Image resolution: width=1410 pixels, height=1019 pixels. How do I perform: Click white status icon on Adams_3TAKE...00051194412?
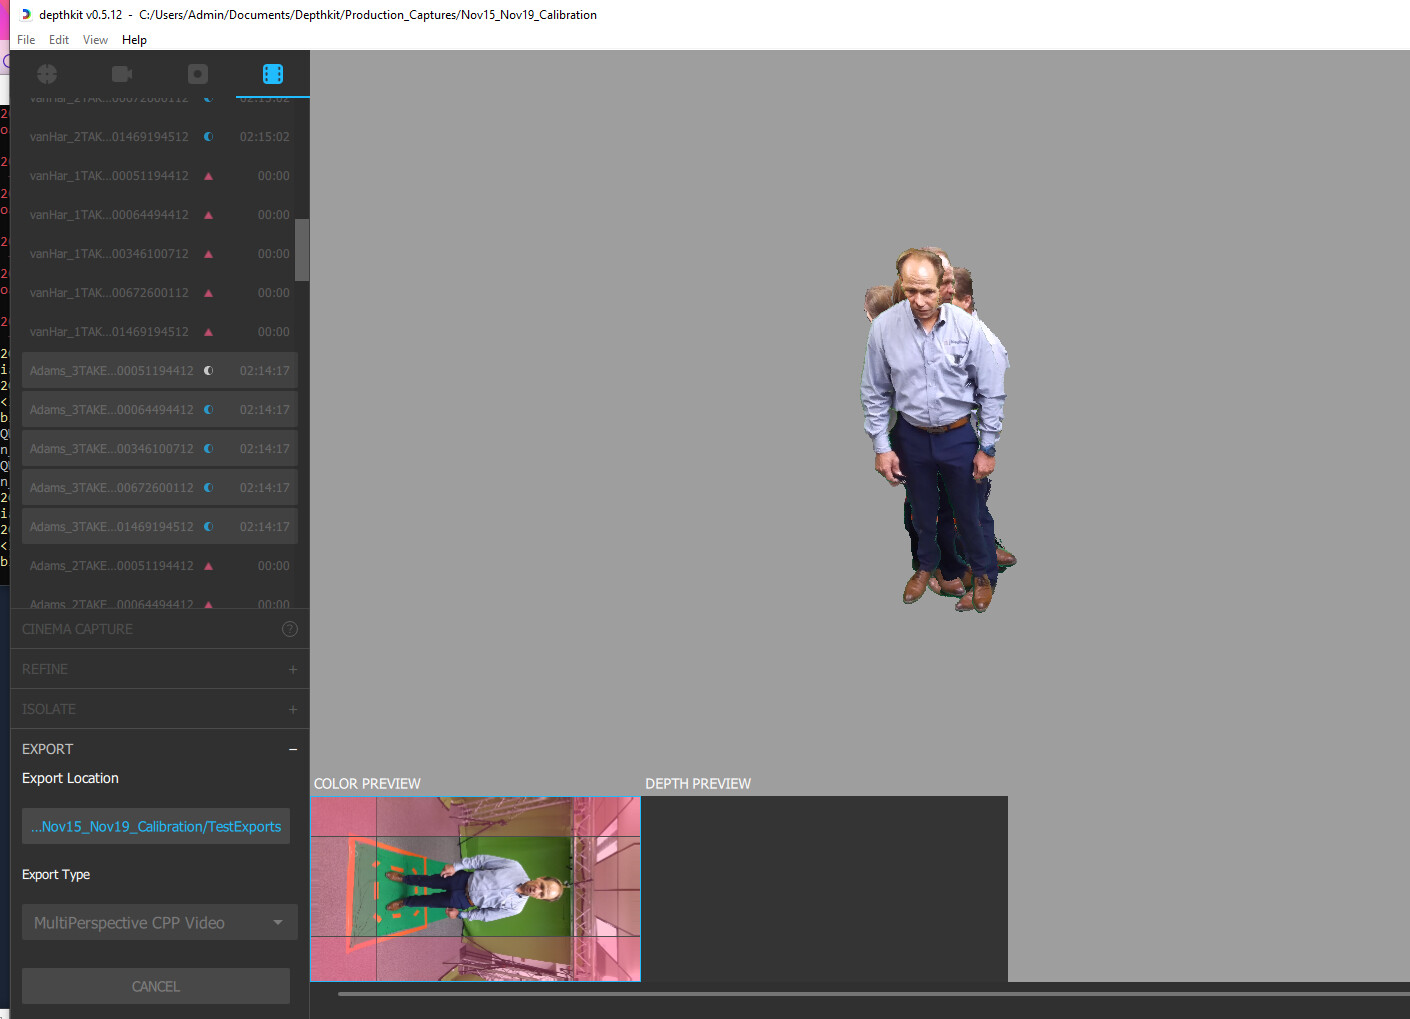click(x=208, y=371)
